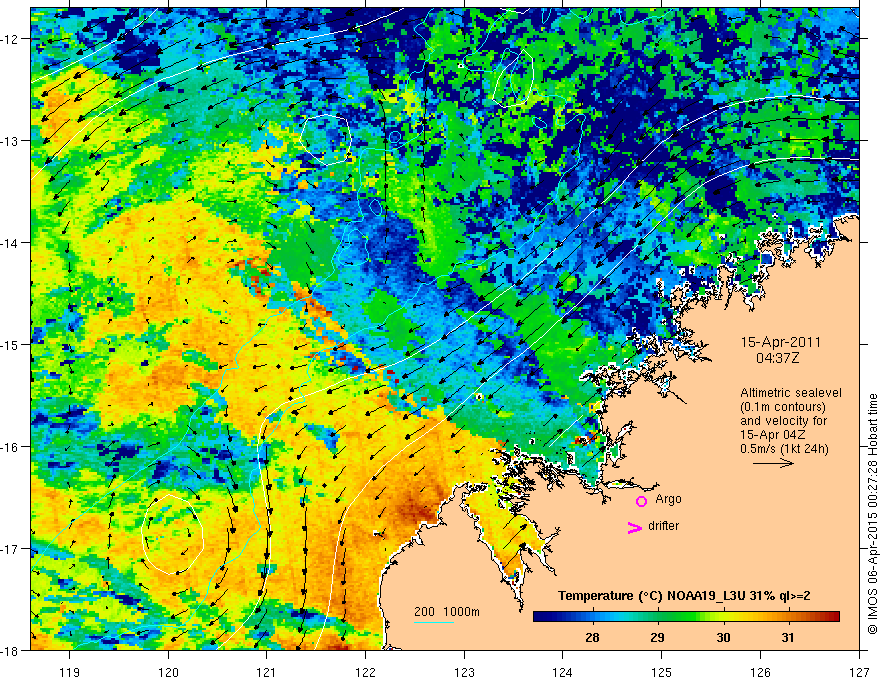The width and height of the screenshot is (880, 680).
Task: Click the '04:37Z' time label
Action: point(777,358)
